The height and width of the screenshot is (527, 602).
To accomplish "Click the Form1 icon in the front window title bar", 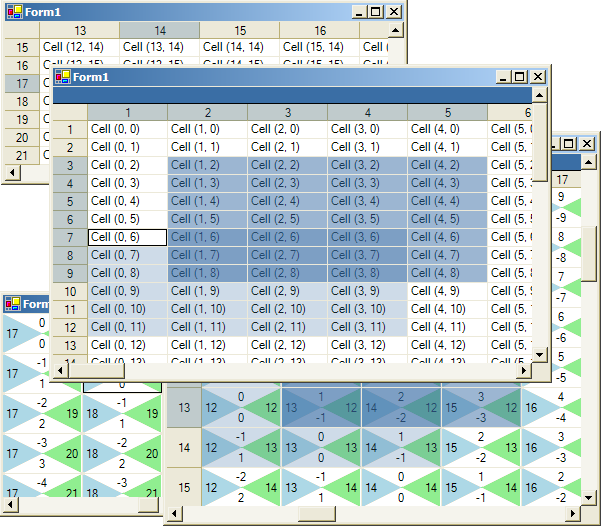I will click(x=62, y=77).
